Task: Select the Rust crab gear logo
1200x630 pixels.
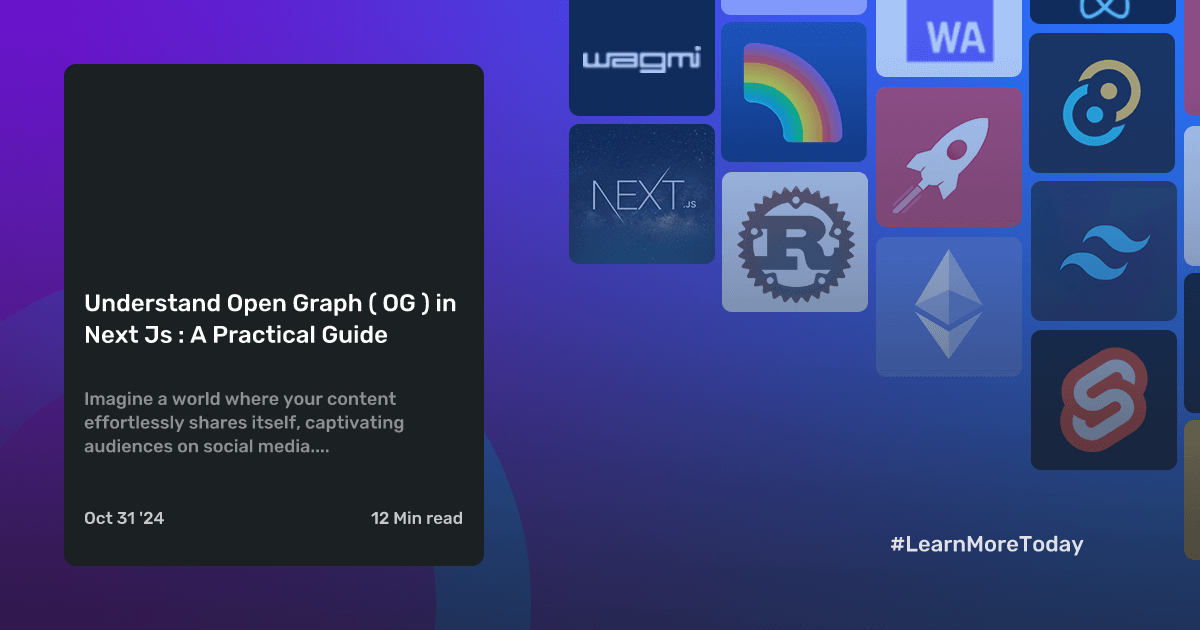Action: [x=794, y=241]
